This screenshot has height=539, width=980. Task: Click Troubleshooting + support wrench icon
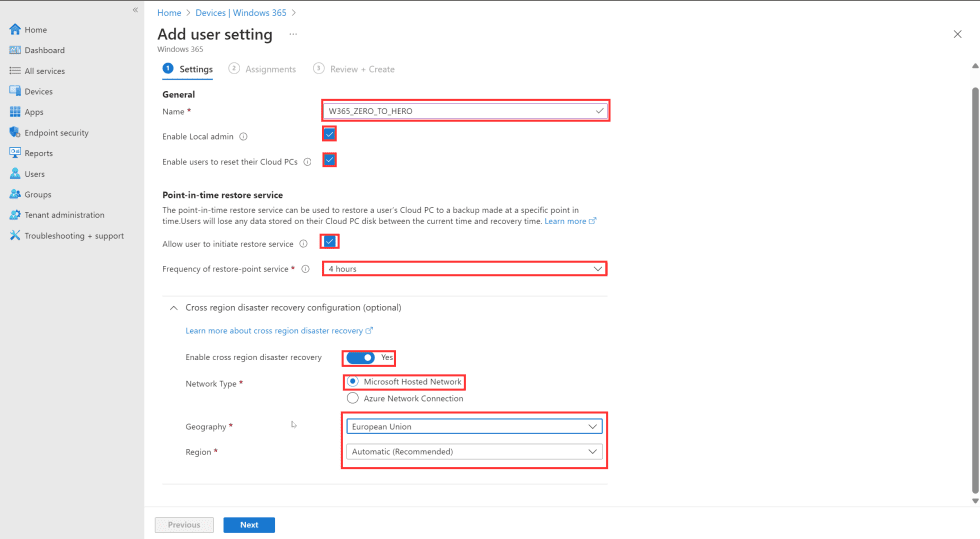click(15, 235)
